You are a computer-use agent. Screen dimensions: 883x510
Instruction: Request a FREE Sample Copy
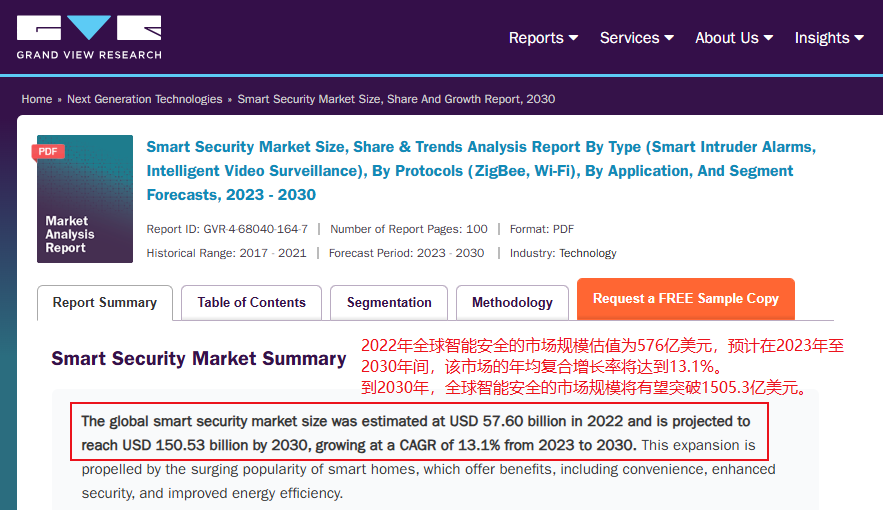point(685,299)
